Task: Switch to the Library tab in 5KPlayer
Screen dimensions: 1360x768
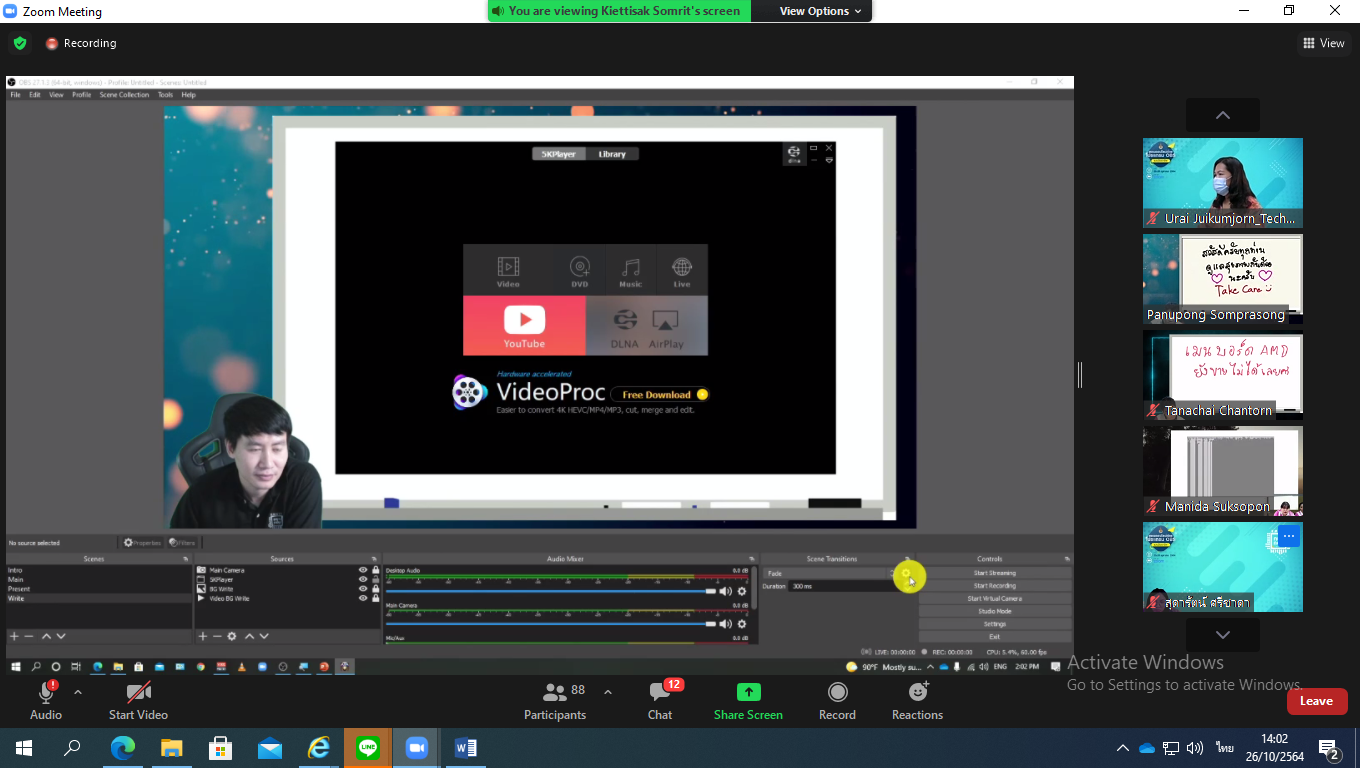Action: click(612, 154)
